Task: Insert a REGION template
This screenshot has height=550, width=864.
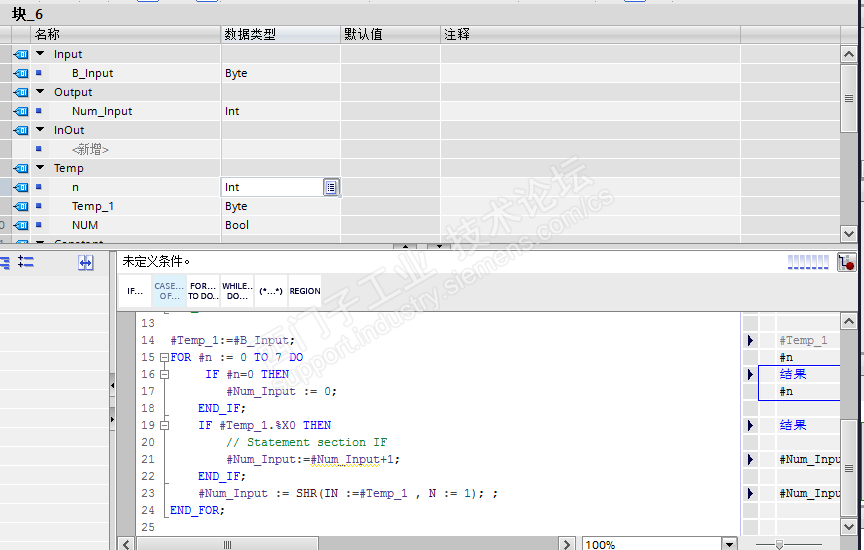Action: (x=305, y=291)
